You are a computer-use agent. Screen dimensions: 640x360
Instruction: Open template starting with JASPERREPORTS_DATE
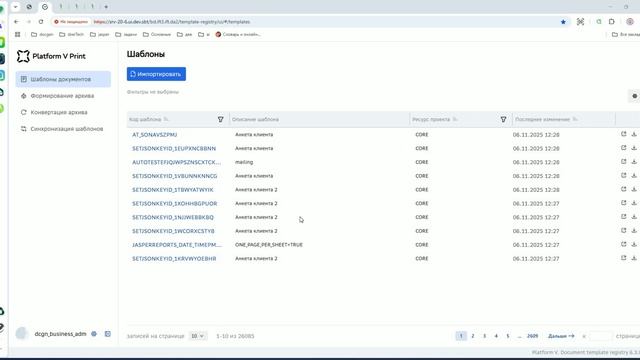point(177,245)
